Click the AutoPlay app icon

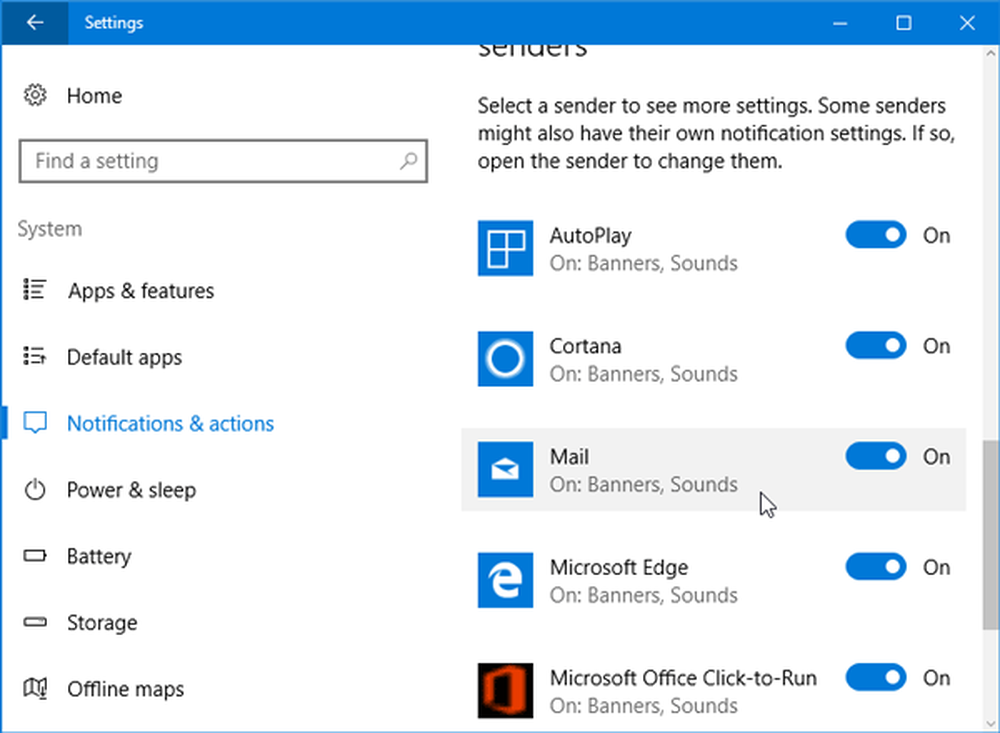pyautogui.click(x=506, y=249)
